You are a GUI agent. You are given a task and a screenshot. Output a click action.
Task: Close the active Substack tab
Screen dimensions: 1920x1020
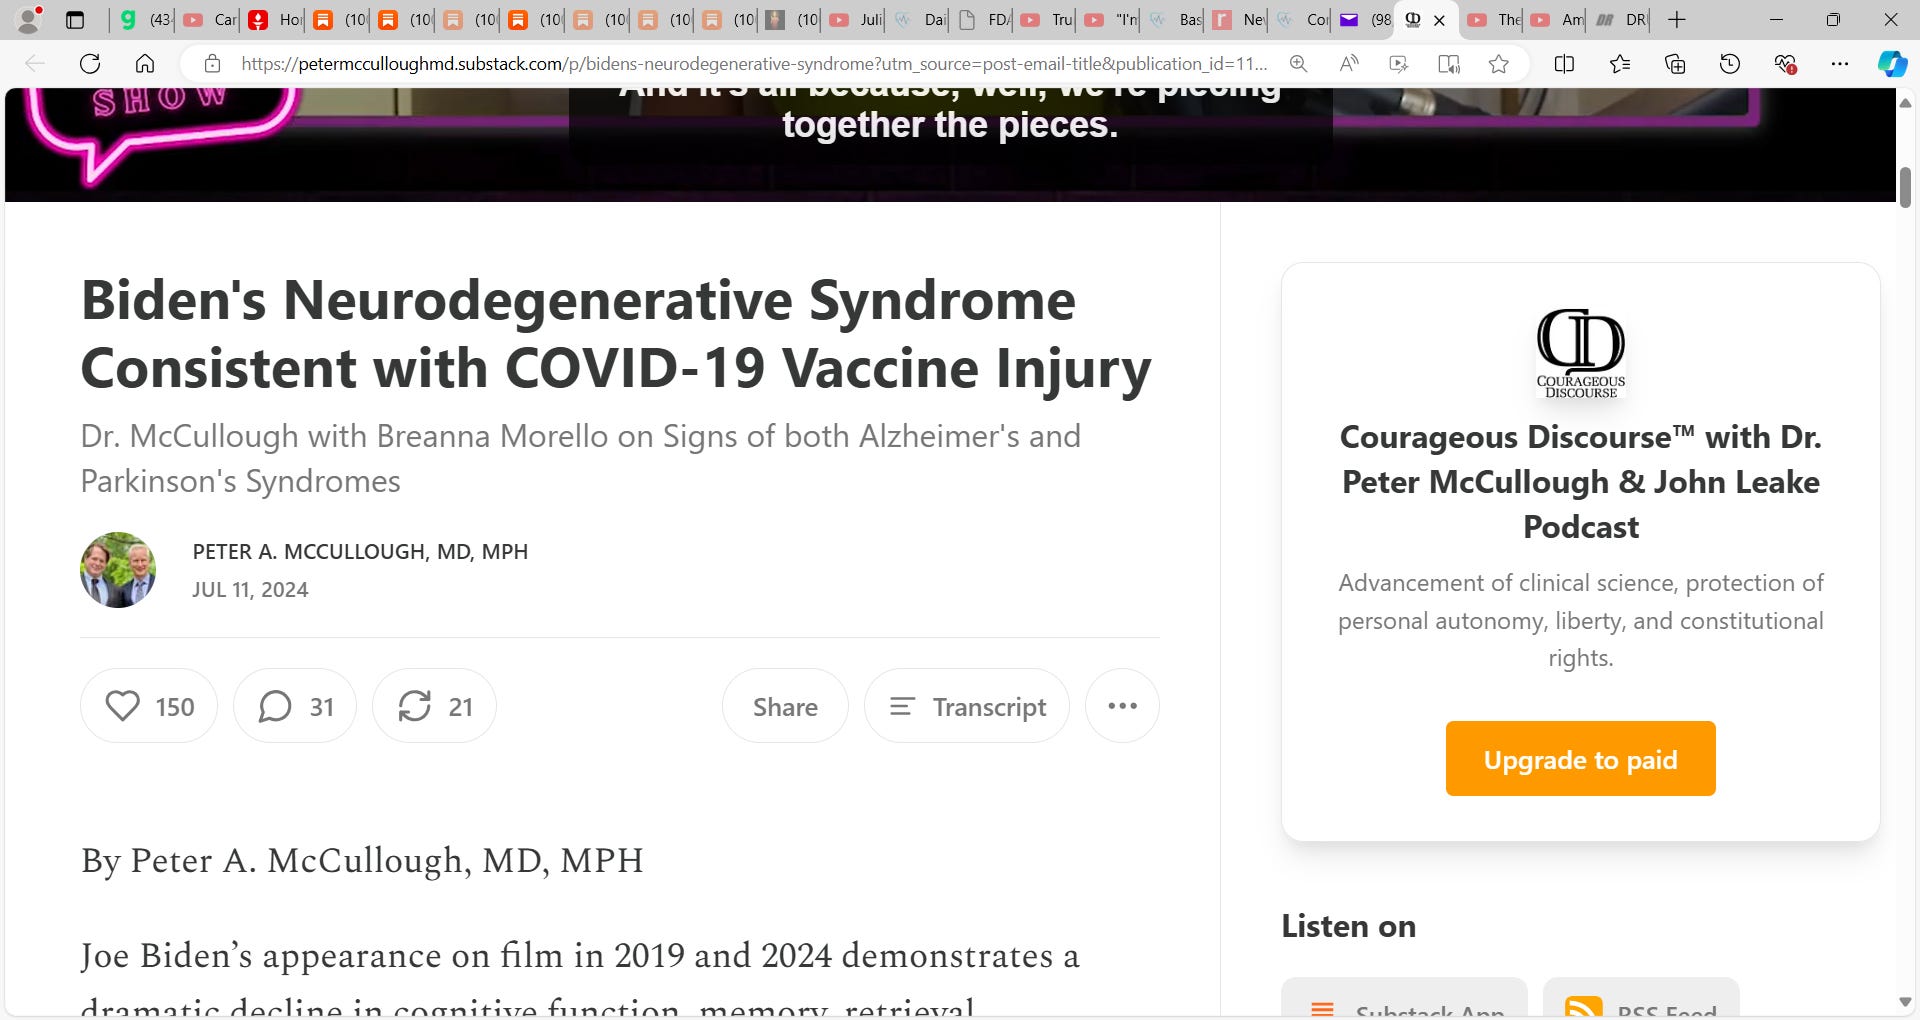tap(1439, 20)
